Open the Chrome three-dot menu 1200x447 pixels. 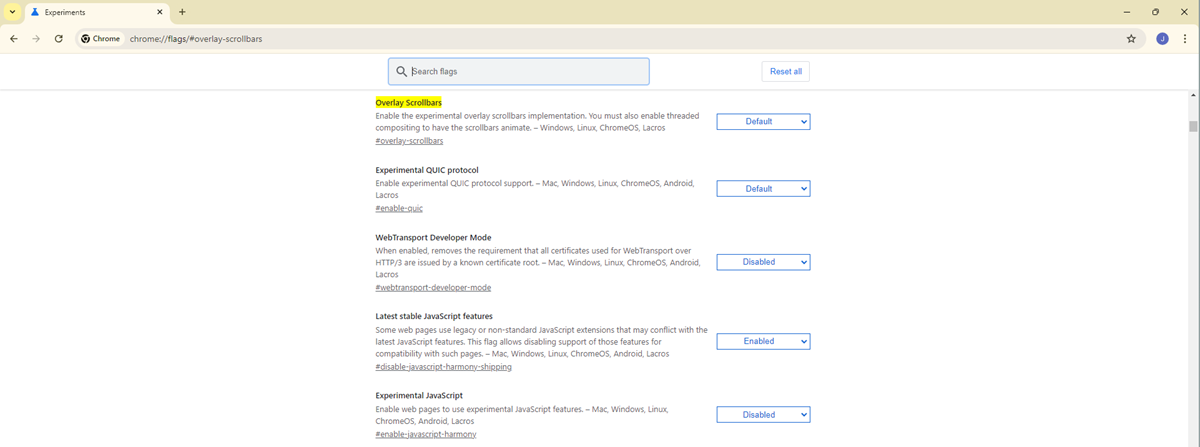1185,39
